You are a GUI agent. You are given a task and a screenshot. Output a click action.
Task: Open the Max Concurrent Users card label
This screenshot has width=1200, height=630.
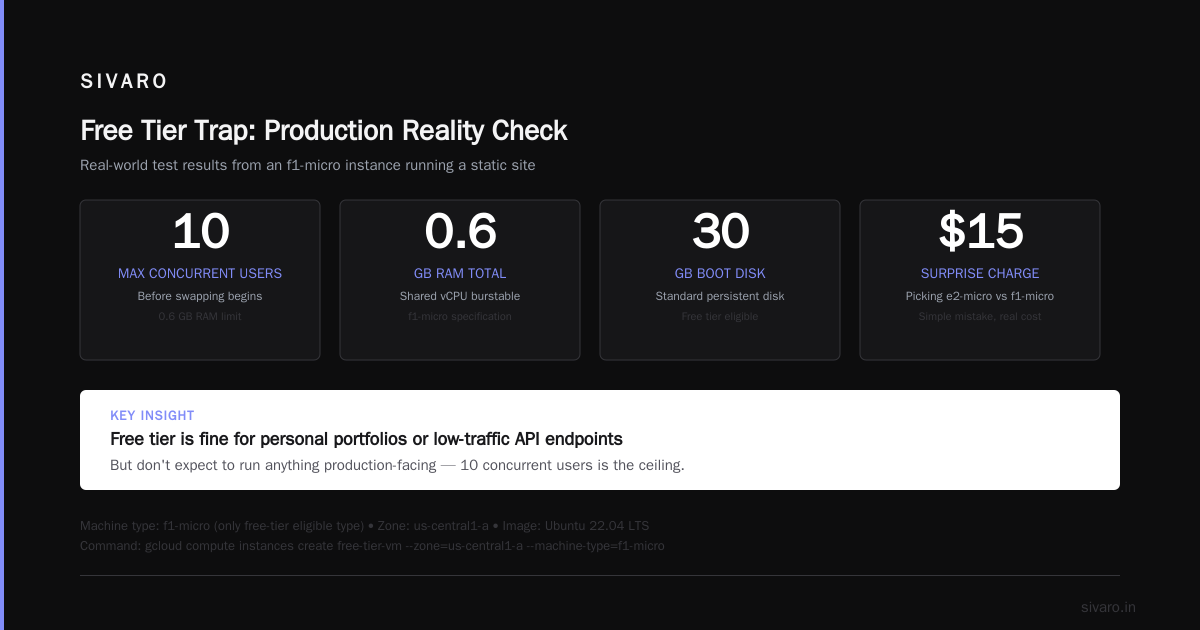point(200,273)
